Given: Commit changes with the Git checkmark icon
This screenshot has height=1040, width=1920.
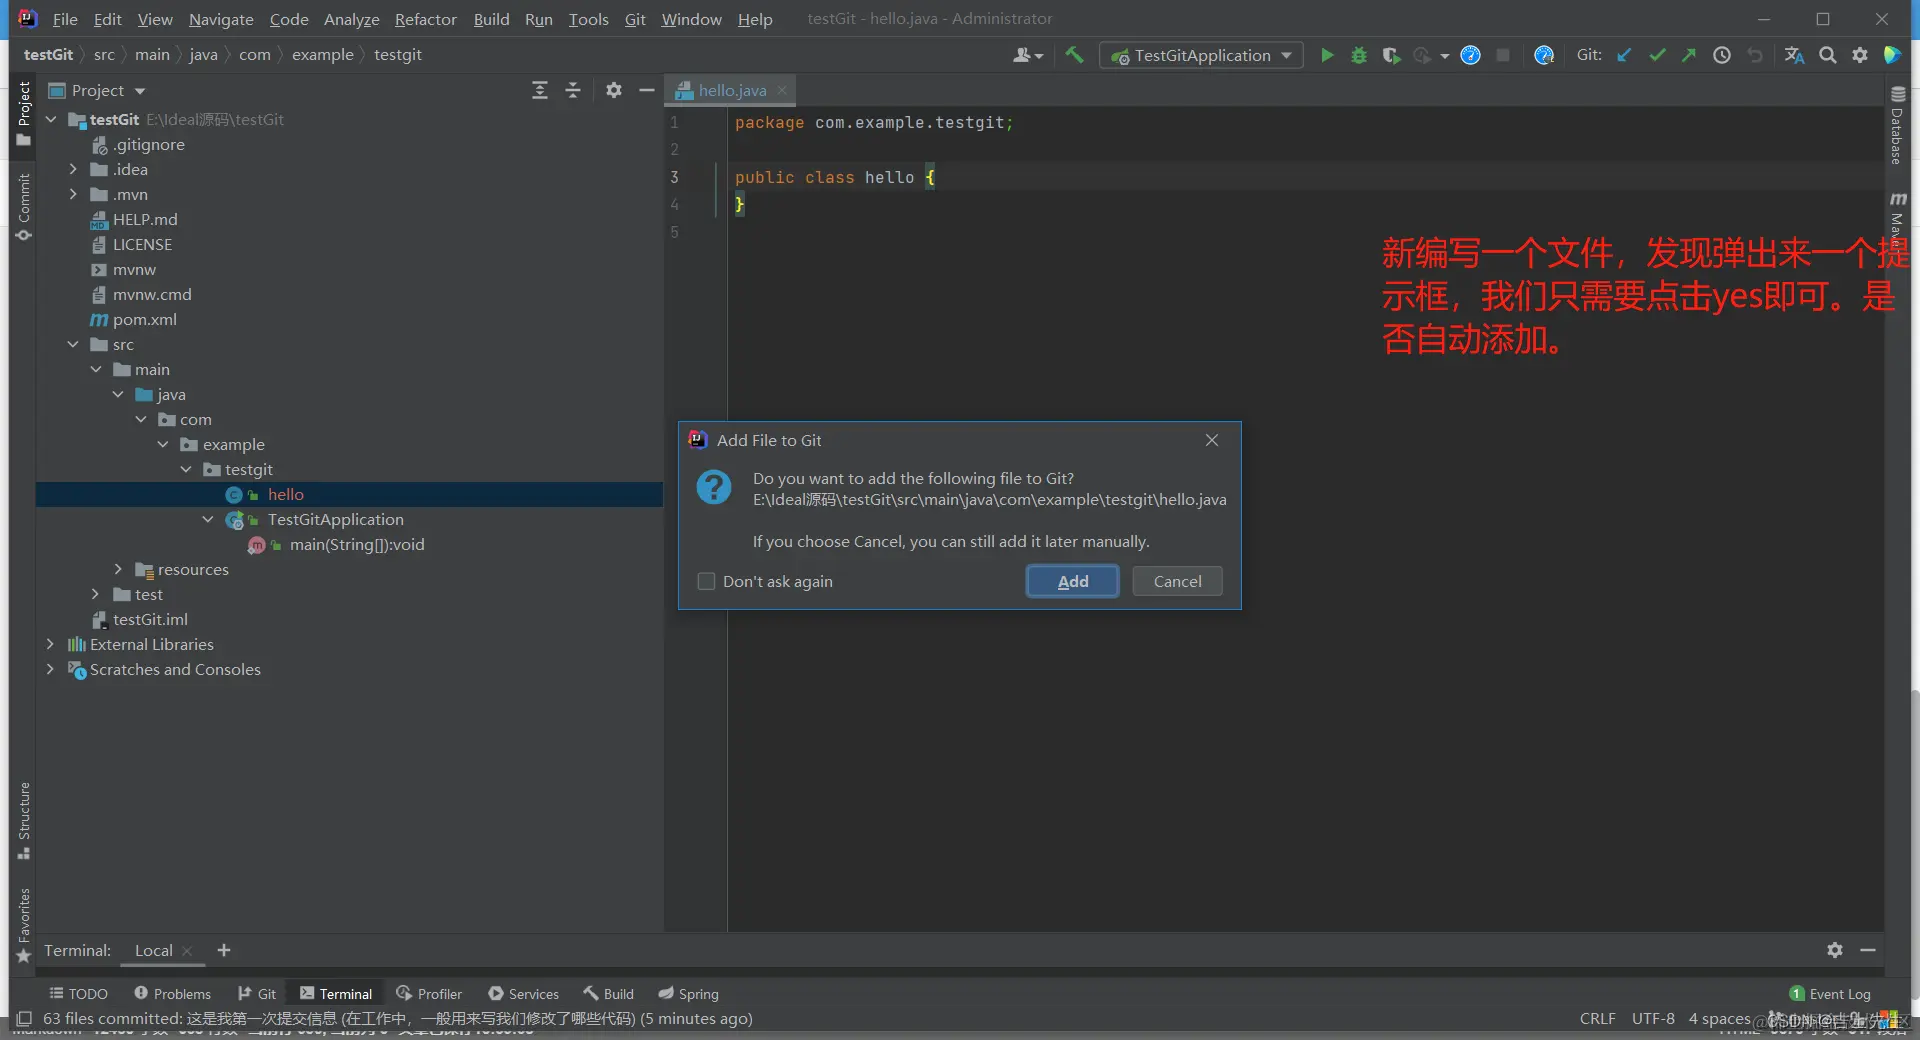Looking at the screenshot, I should tap(1657, 56).
